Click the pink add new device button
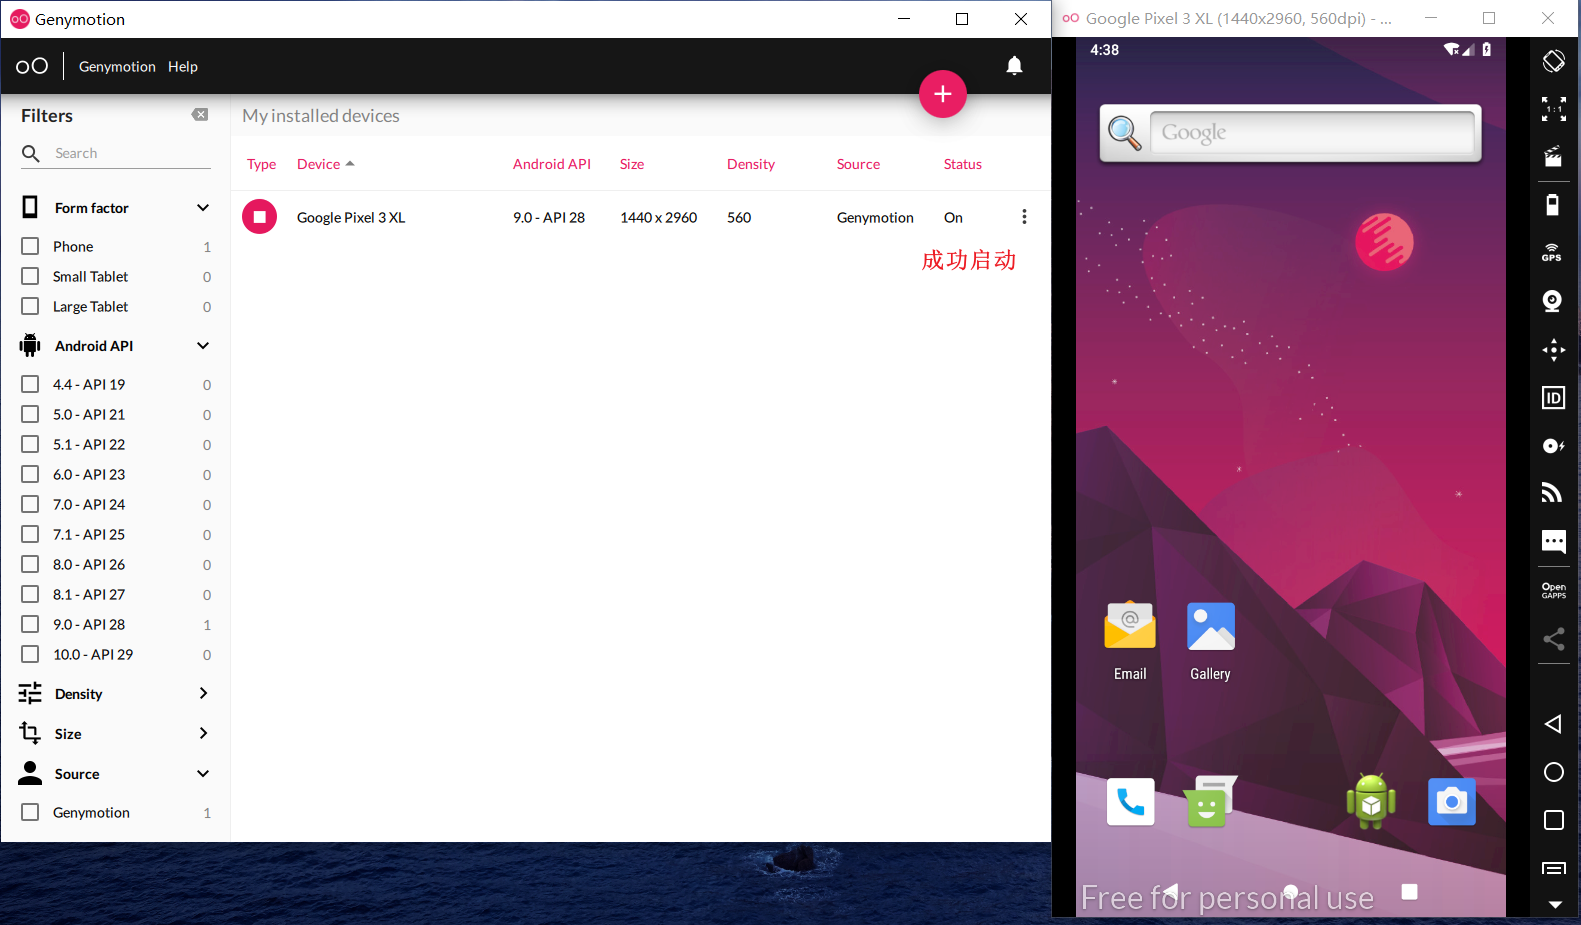The image size is (1581, 925). [x=942, y=94]
